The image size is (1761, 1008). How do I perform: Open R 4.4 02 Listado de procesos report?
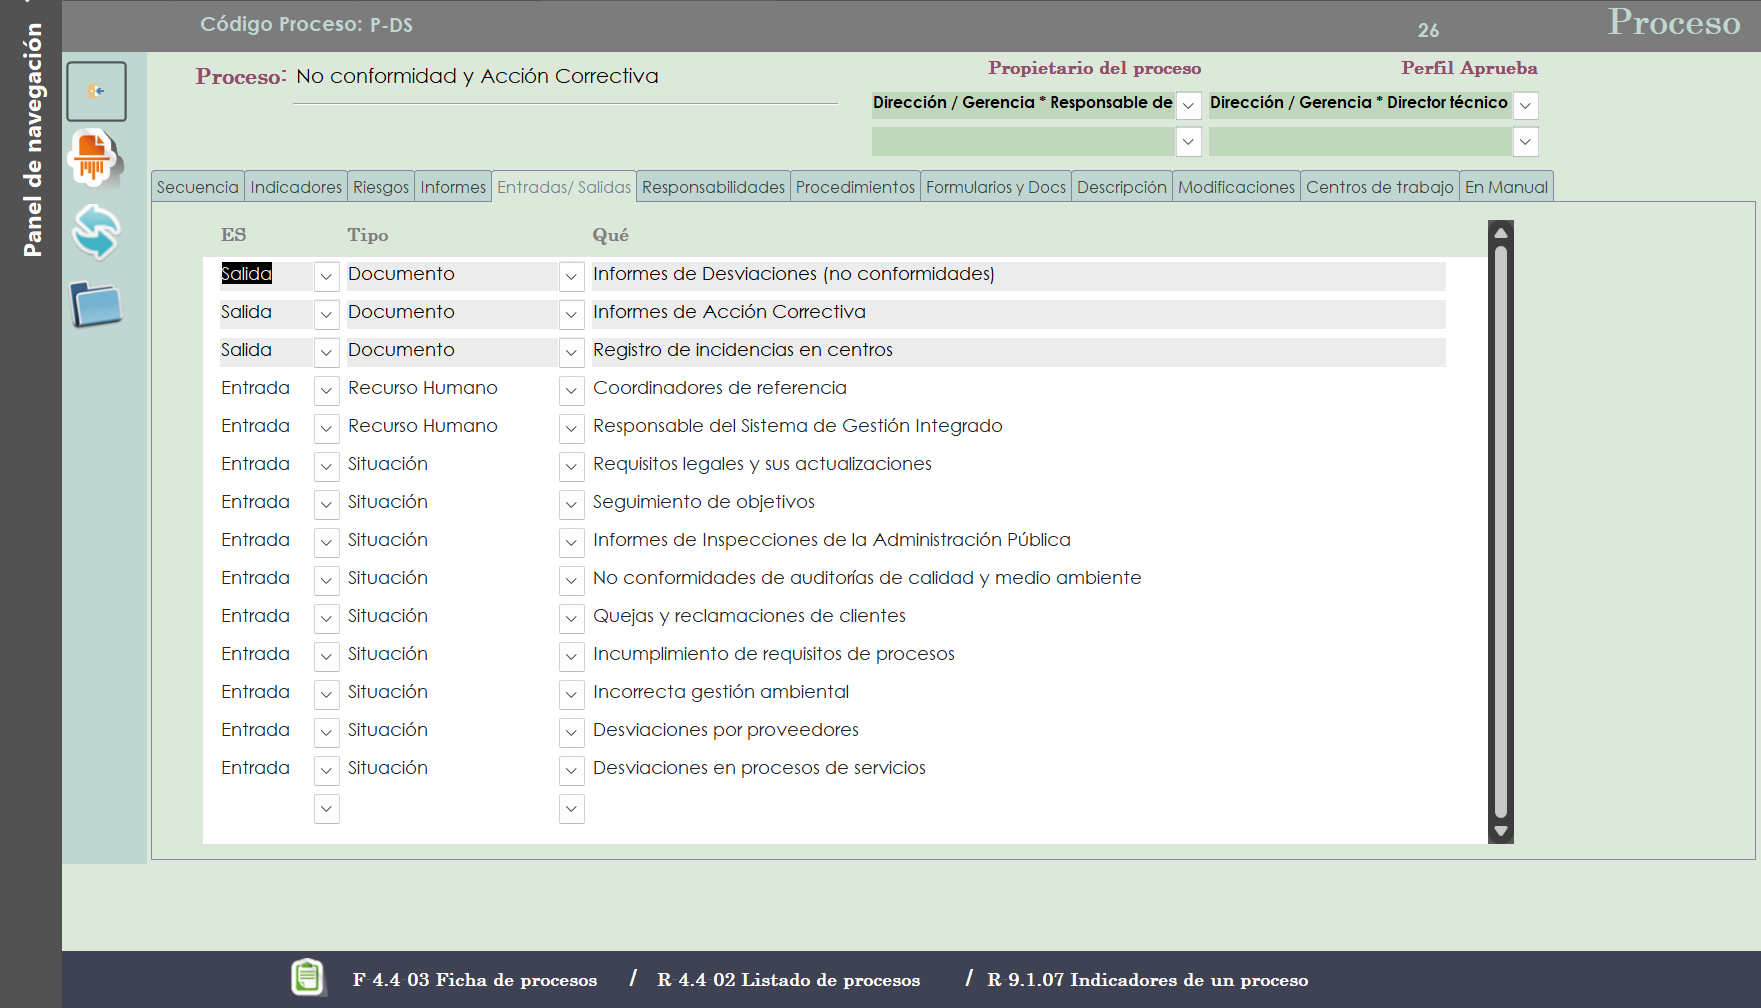pos(788,980)
